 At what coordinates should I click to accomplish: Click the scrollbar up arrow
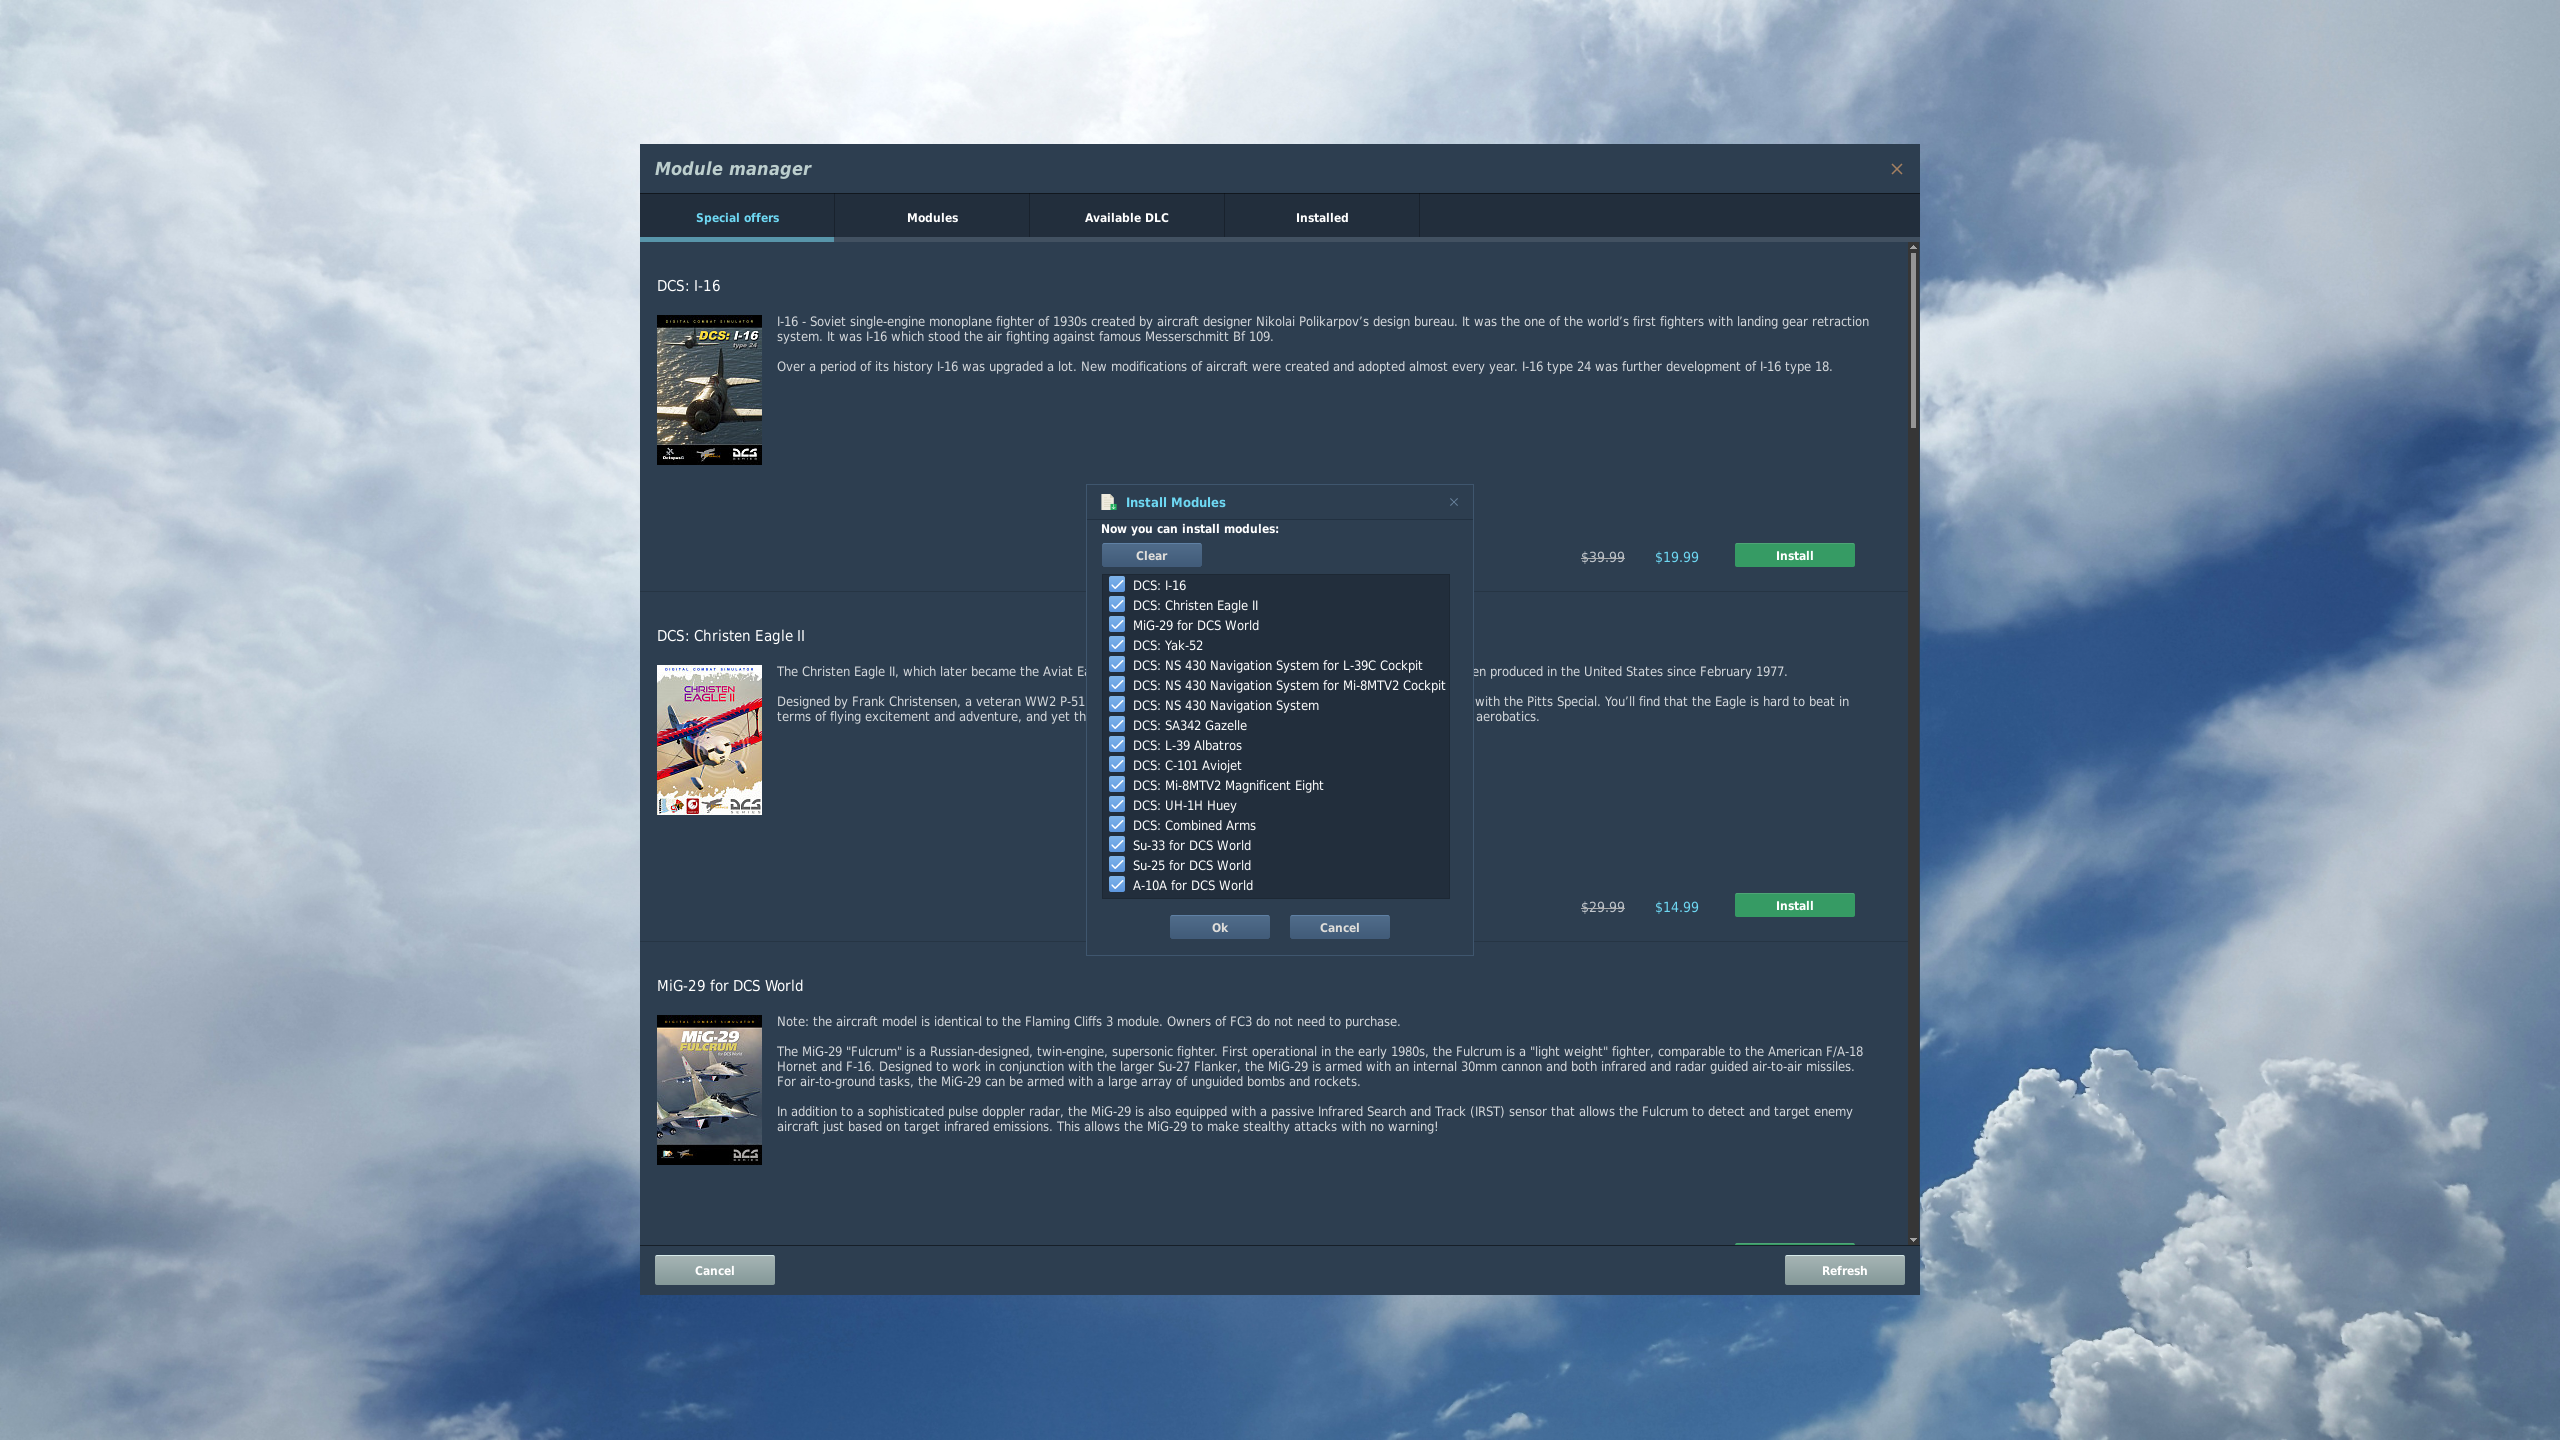(x=1913, y=247)
